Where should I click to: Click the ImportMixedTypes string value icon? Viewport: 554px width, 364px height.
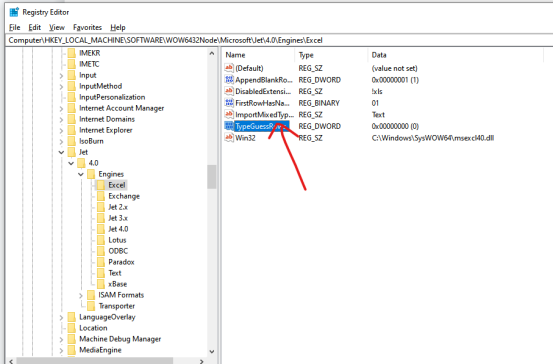(x=229, y=115)
